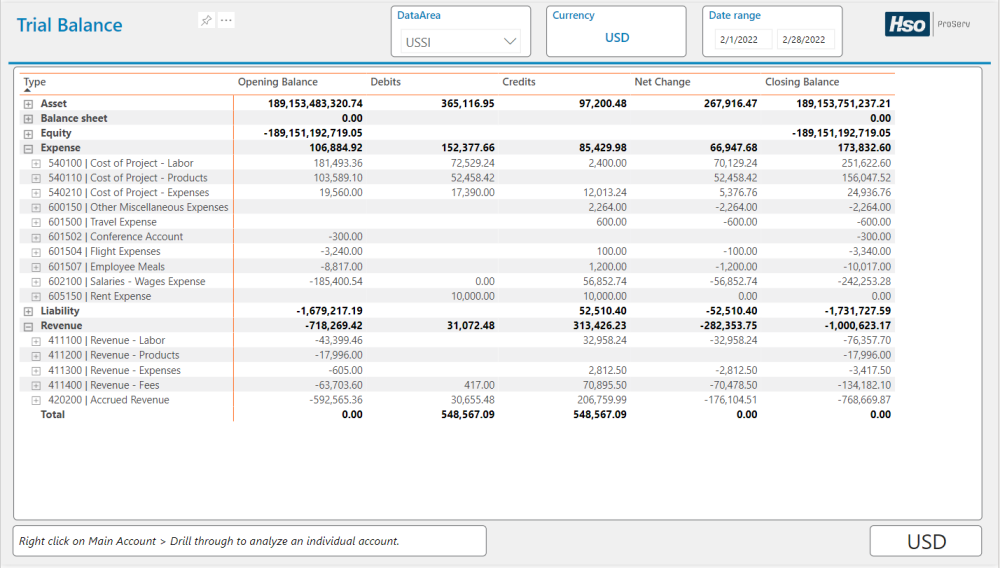Click the start date field 2/1/2022
The image size is (1000, 568).
[742, 41]
